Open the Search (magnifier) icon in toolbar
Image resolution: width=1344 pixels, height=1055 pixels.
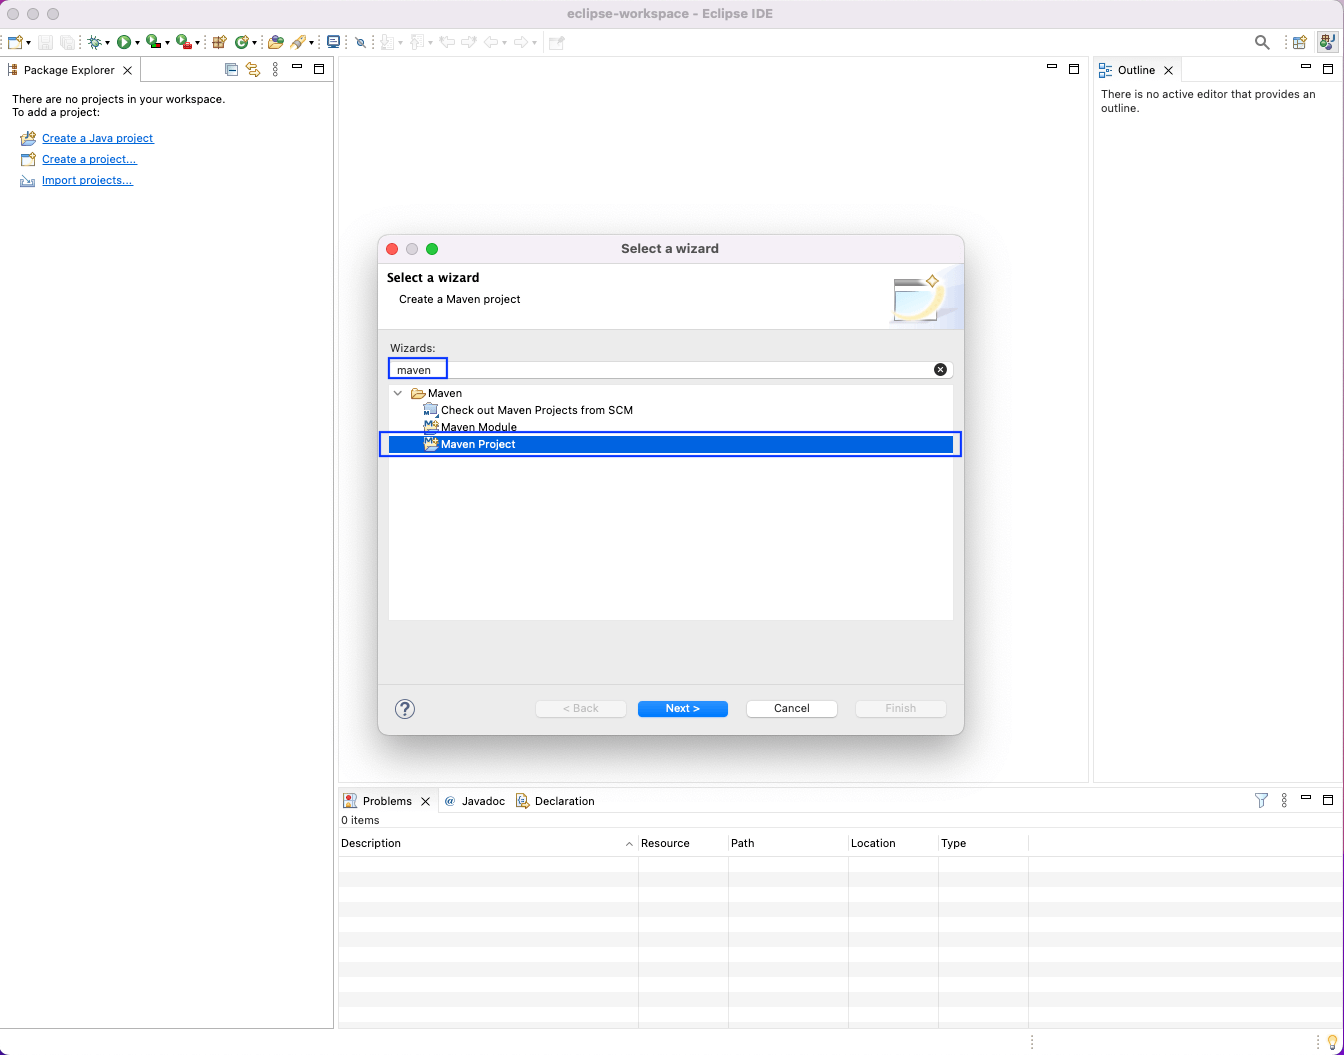point(1261,42)
